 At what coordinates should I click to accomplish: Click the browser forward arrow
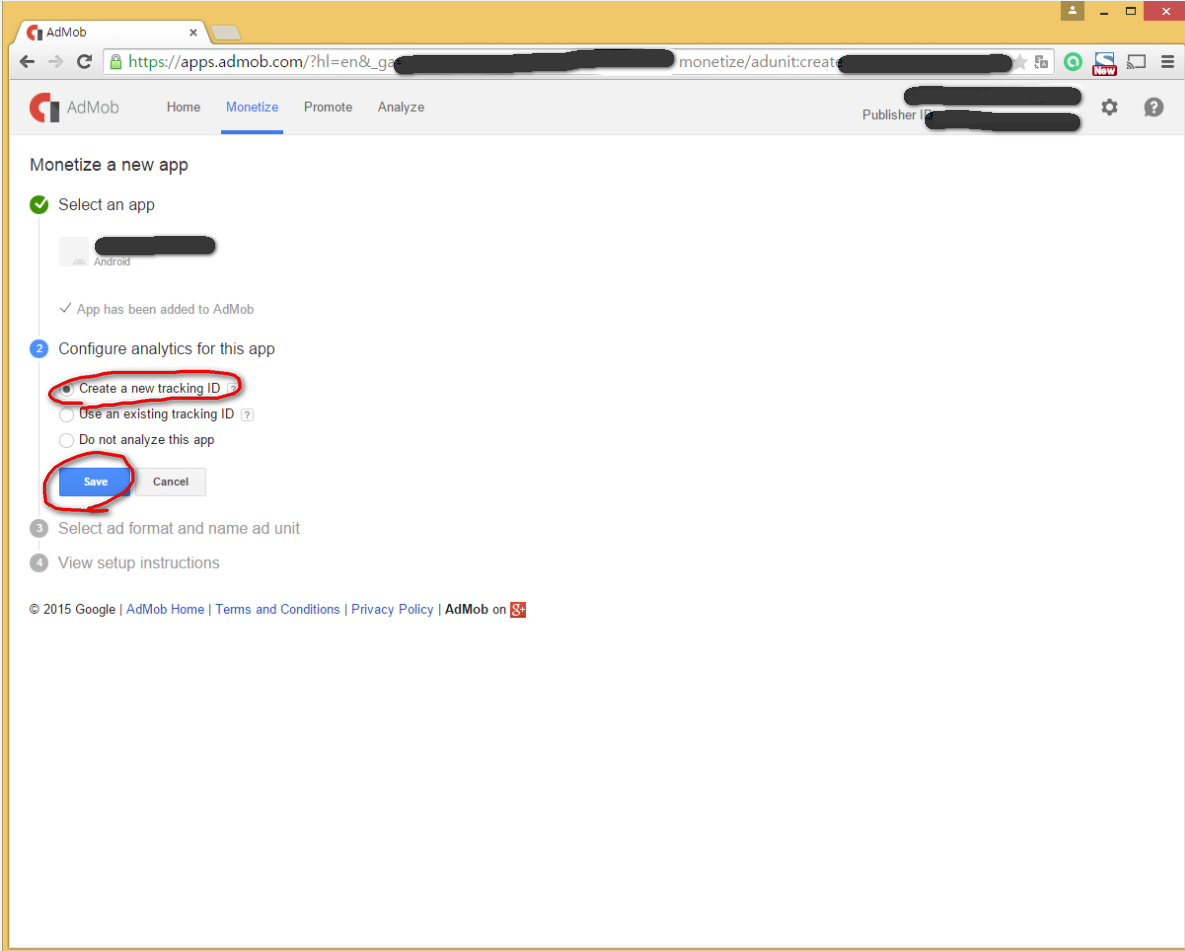(56, 62)
